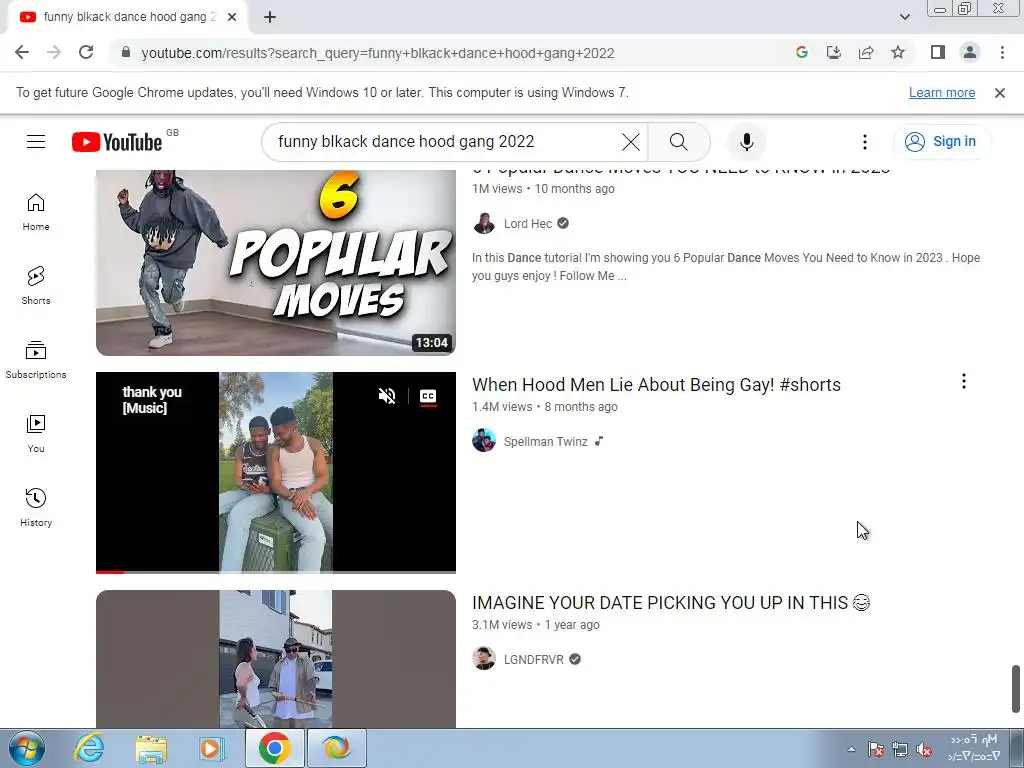The image size is (1024, 768).
Task: Open the Chrome profile avatar
Action: [970, 53]
